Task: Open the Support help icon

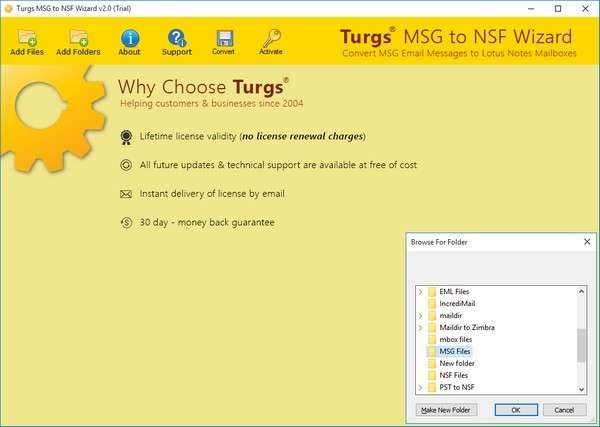Action: 177,38
